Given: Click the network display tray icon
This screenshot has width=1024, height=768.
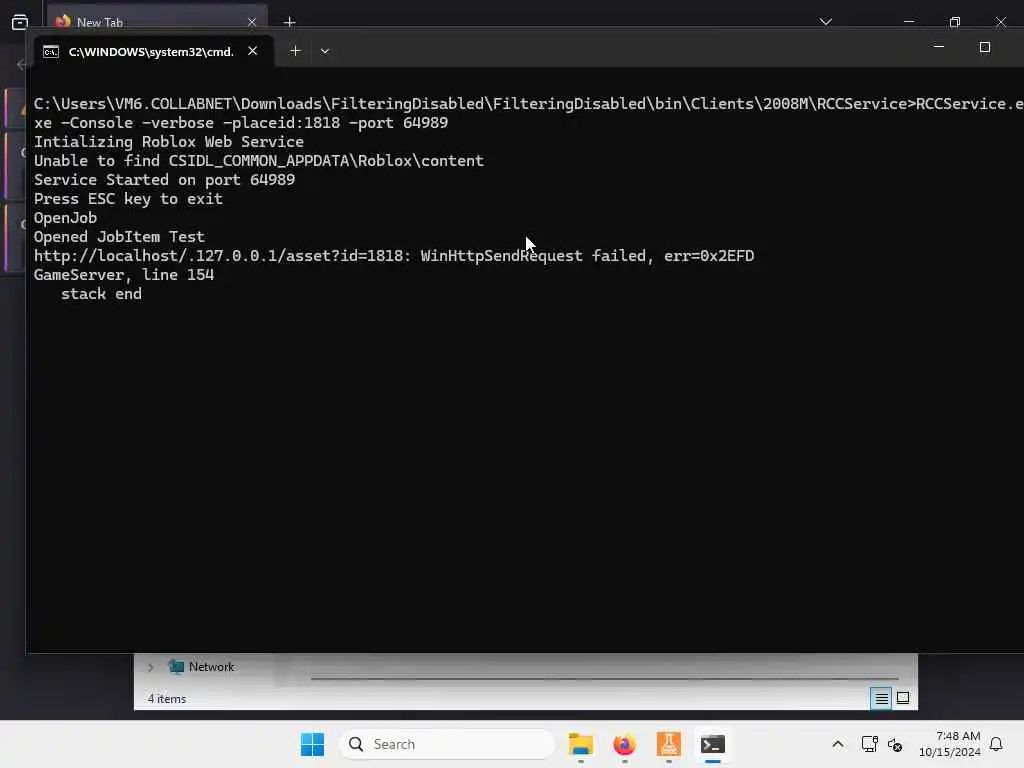Looking at the screenshot, I should 869,744.
